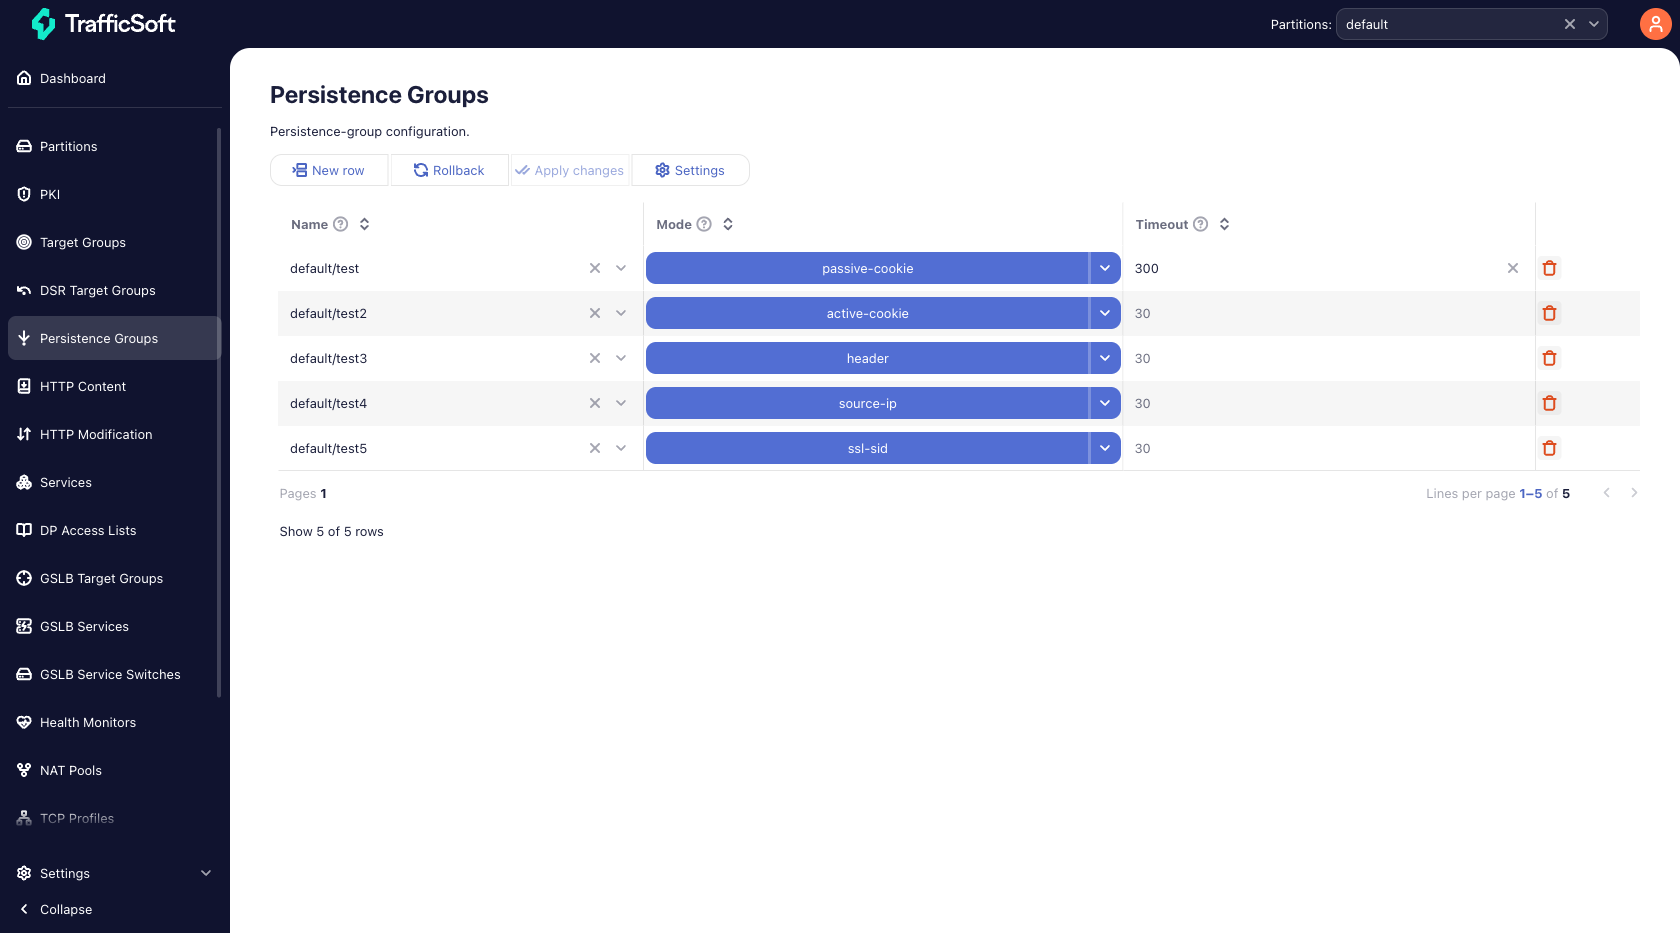This screenshot has width=1680, height=933.
Task: Click trash icon for default/test5 row
Action: pyautogui.click(x=1549, y=448)
